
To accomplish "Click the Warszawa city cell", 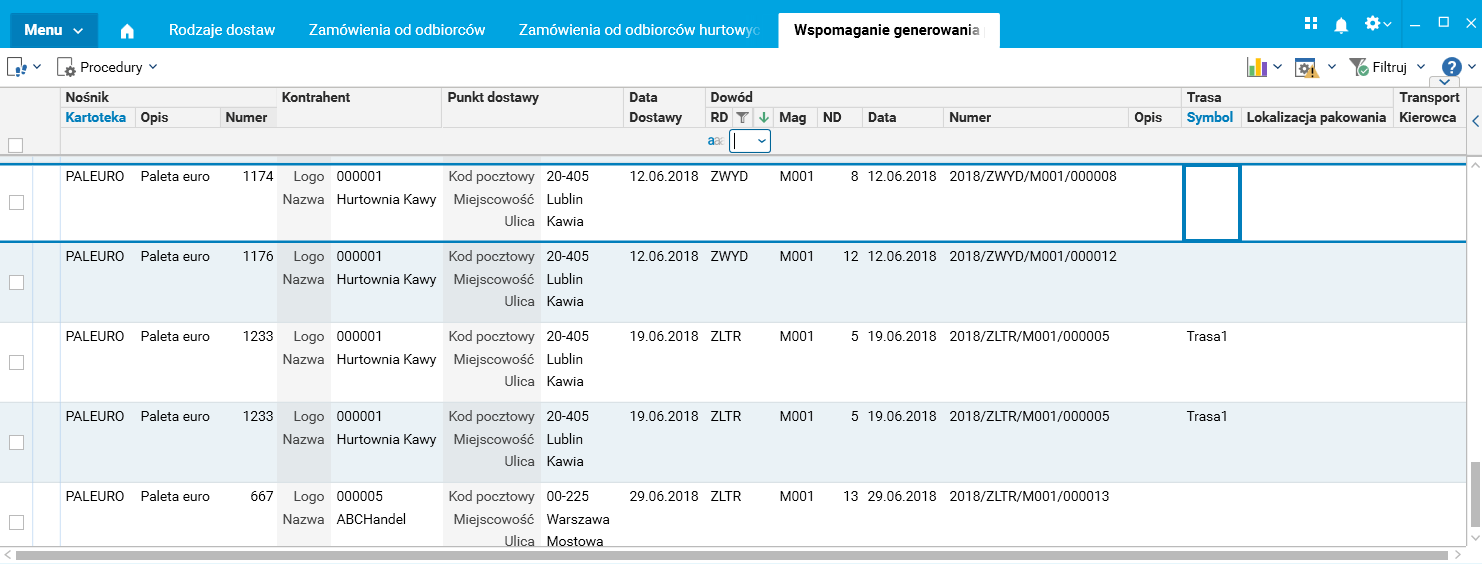I will [x=578, y=519].
